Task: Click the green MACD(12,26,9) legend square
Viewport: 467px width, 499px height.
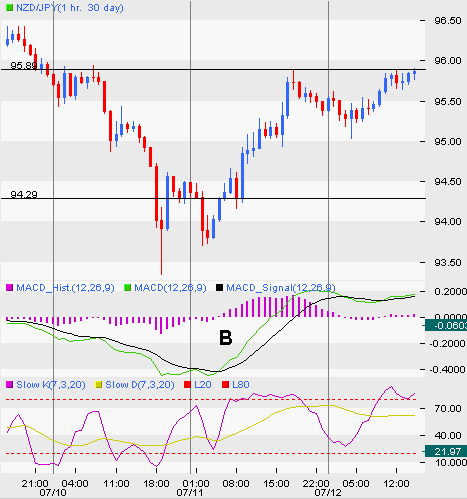Action: click(127, 287)
